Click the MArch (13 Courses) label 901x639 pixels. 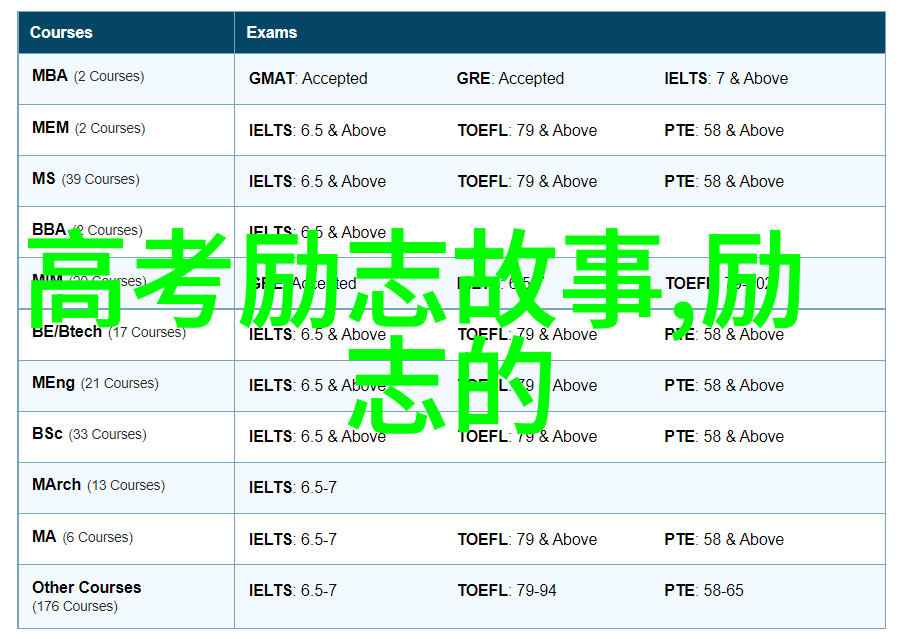(x=98, y=485)
